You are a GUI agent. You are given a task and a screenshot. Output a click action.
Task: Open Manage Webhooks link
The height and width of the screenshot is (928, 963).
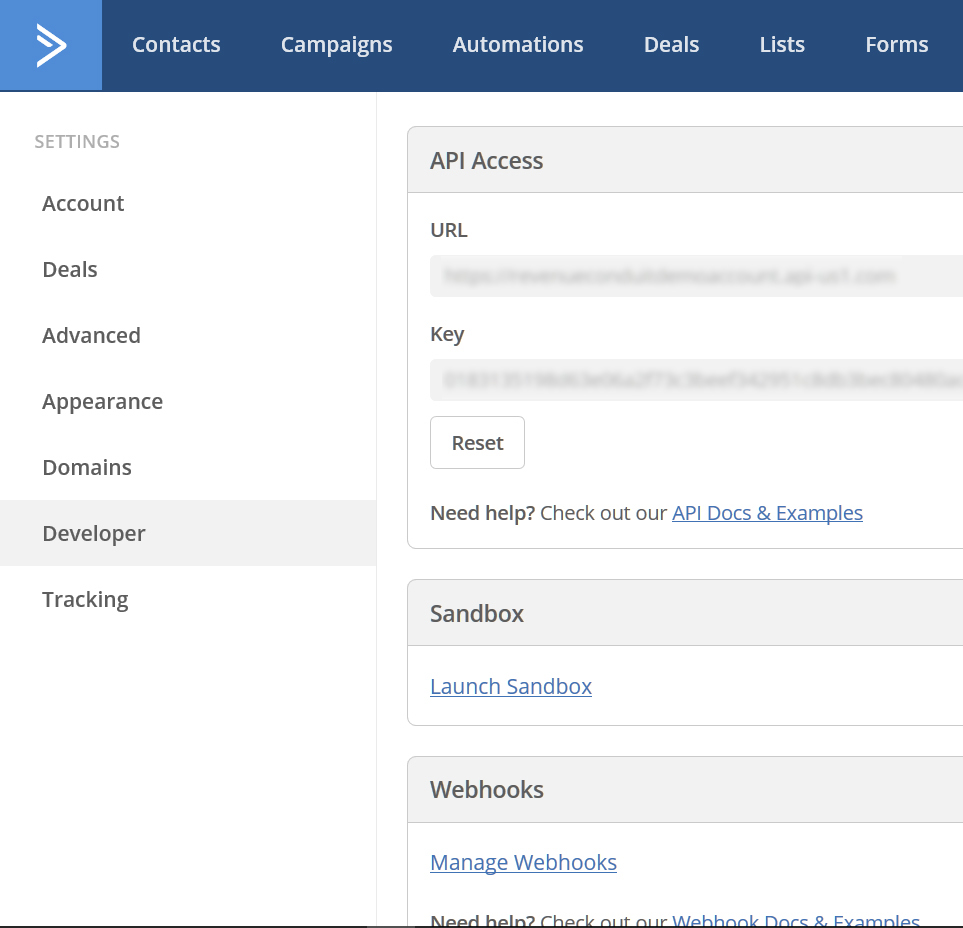[523, 863]
